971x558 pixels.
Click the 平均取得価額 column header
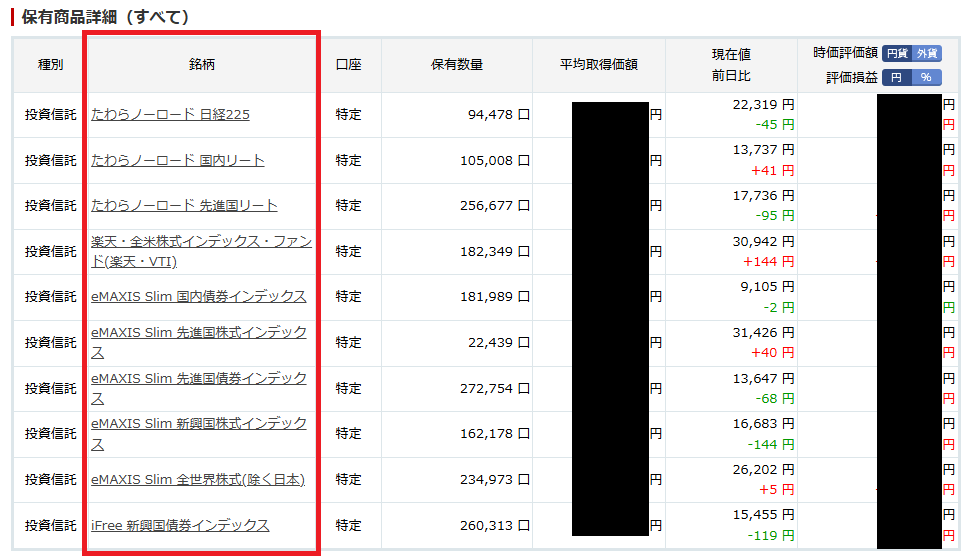click(x=599, y=64)
